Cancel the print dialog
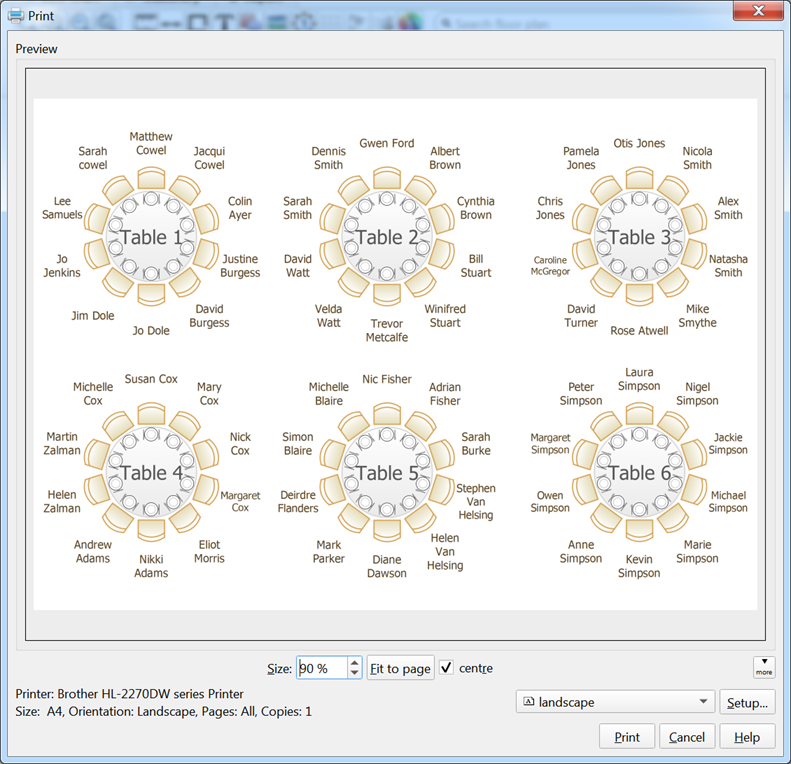Viewport: 791px width, 764px height. coord(686,737)
